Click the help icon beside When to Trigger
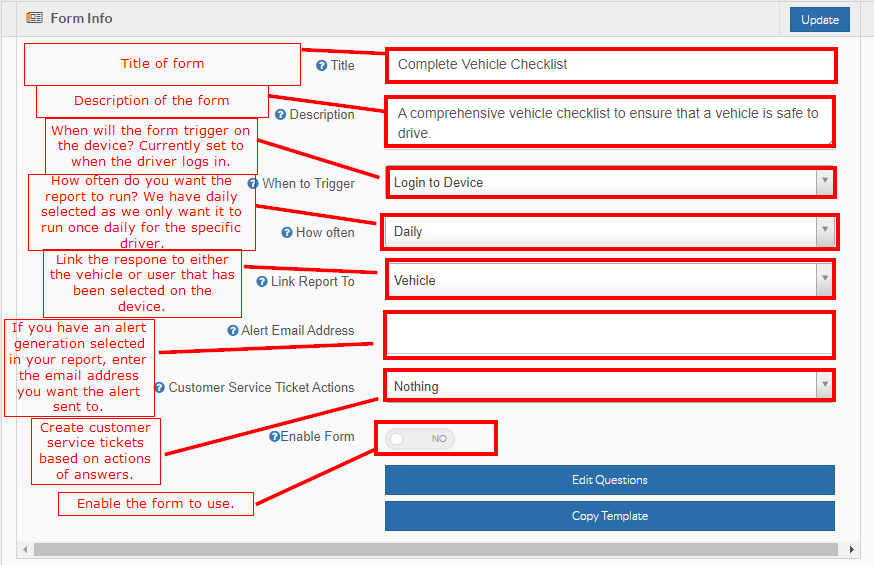This screenshot has width=874, height=565. pos(253,183)
